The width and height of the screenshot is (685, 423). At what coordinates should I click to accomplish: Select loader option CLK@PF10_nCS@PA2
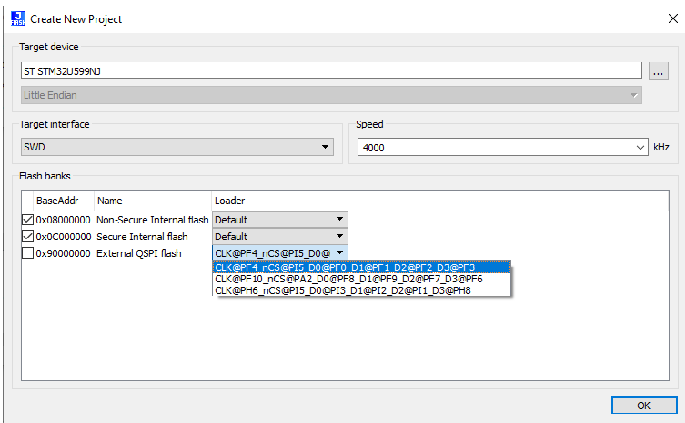pos(361,279)
